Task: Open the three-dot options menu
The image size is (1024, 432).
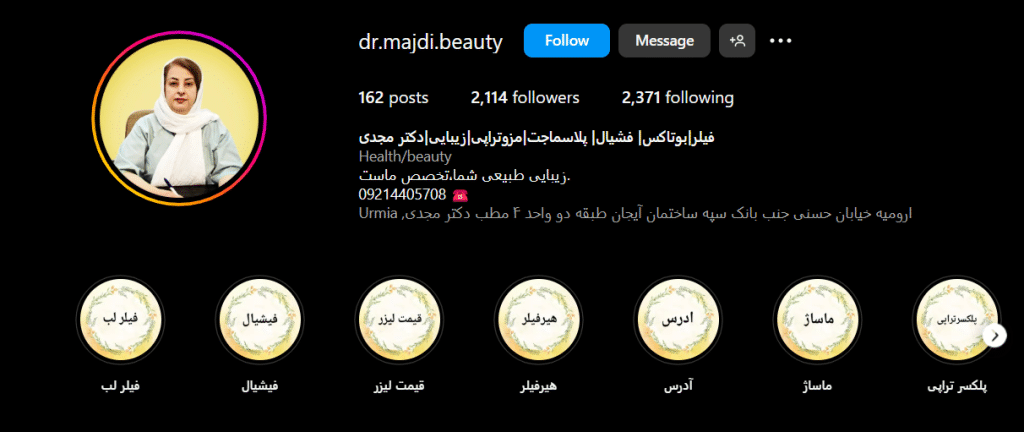Action: pyautogui.click(x=780, y=40)
